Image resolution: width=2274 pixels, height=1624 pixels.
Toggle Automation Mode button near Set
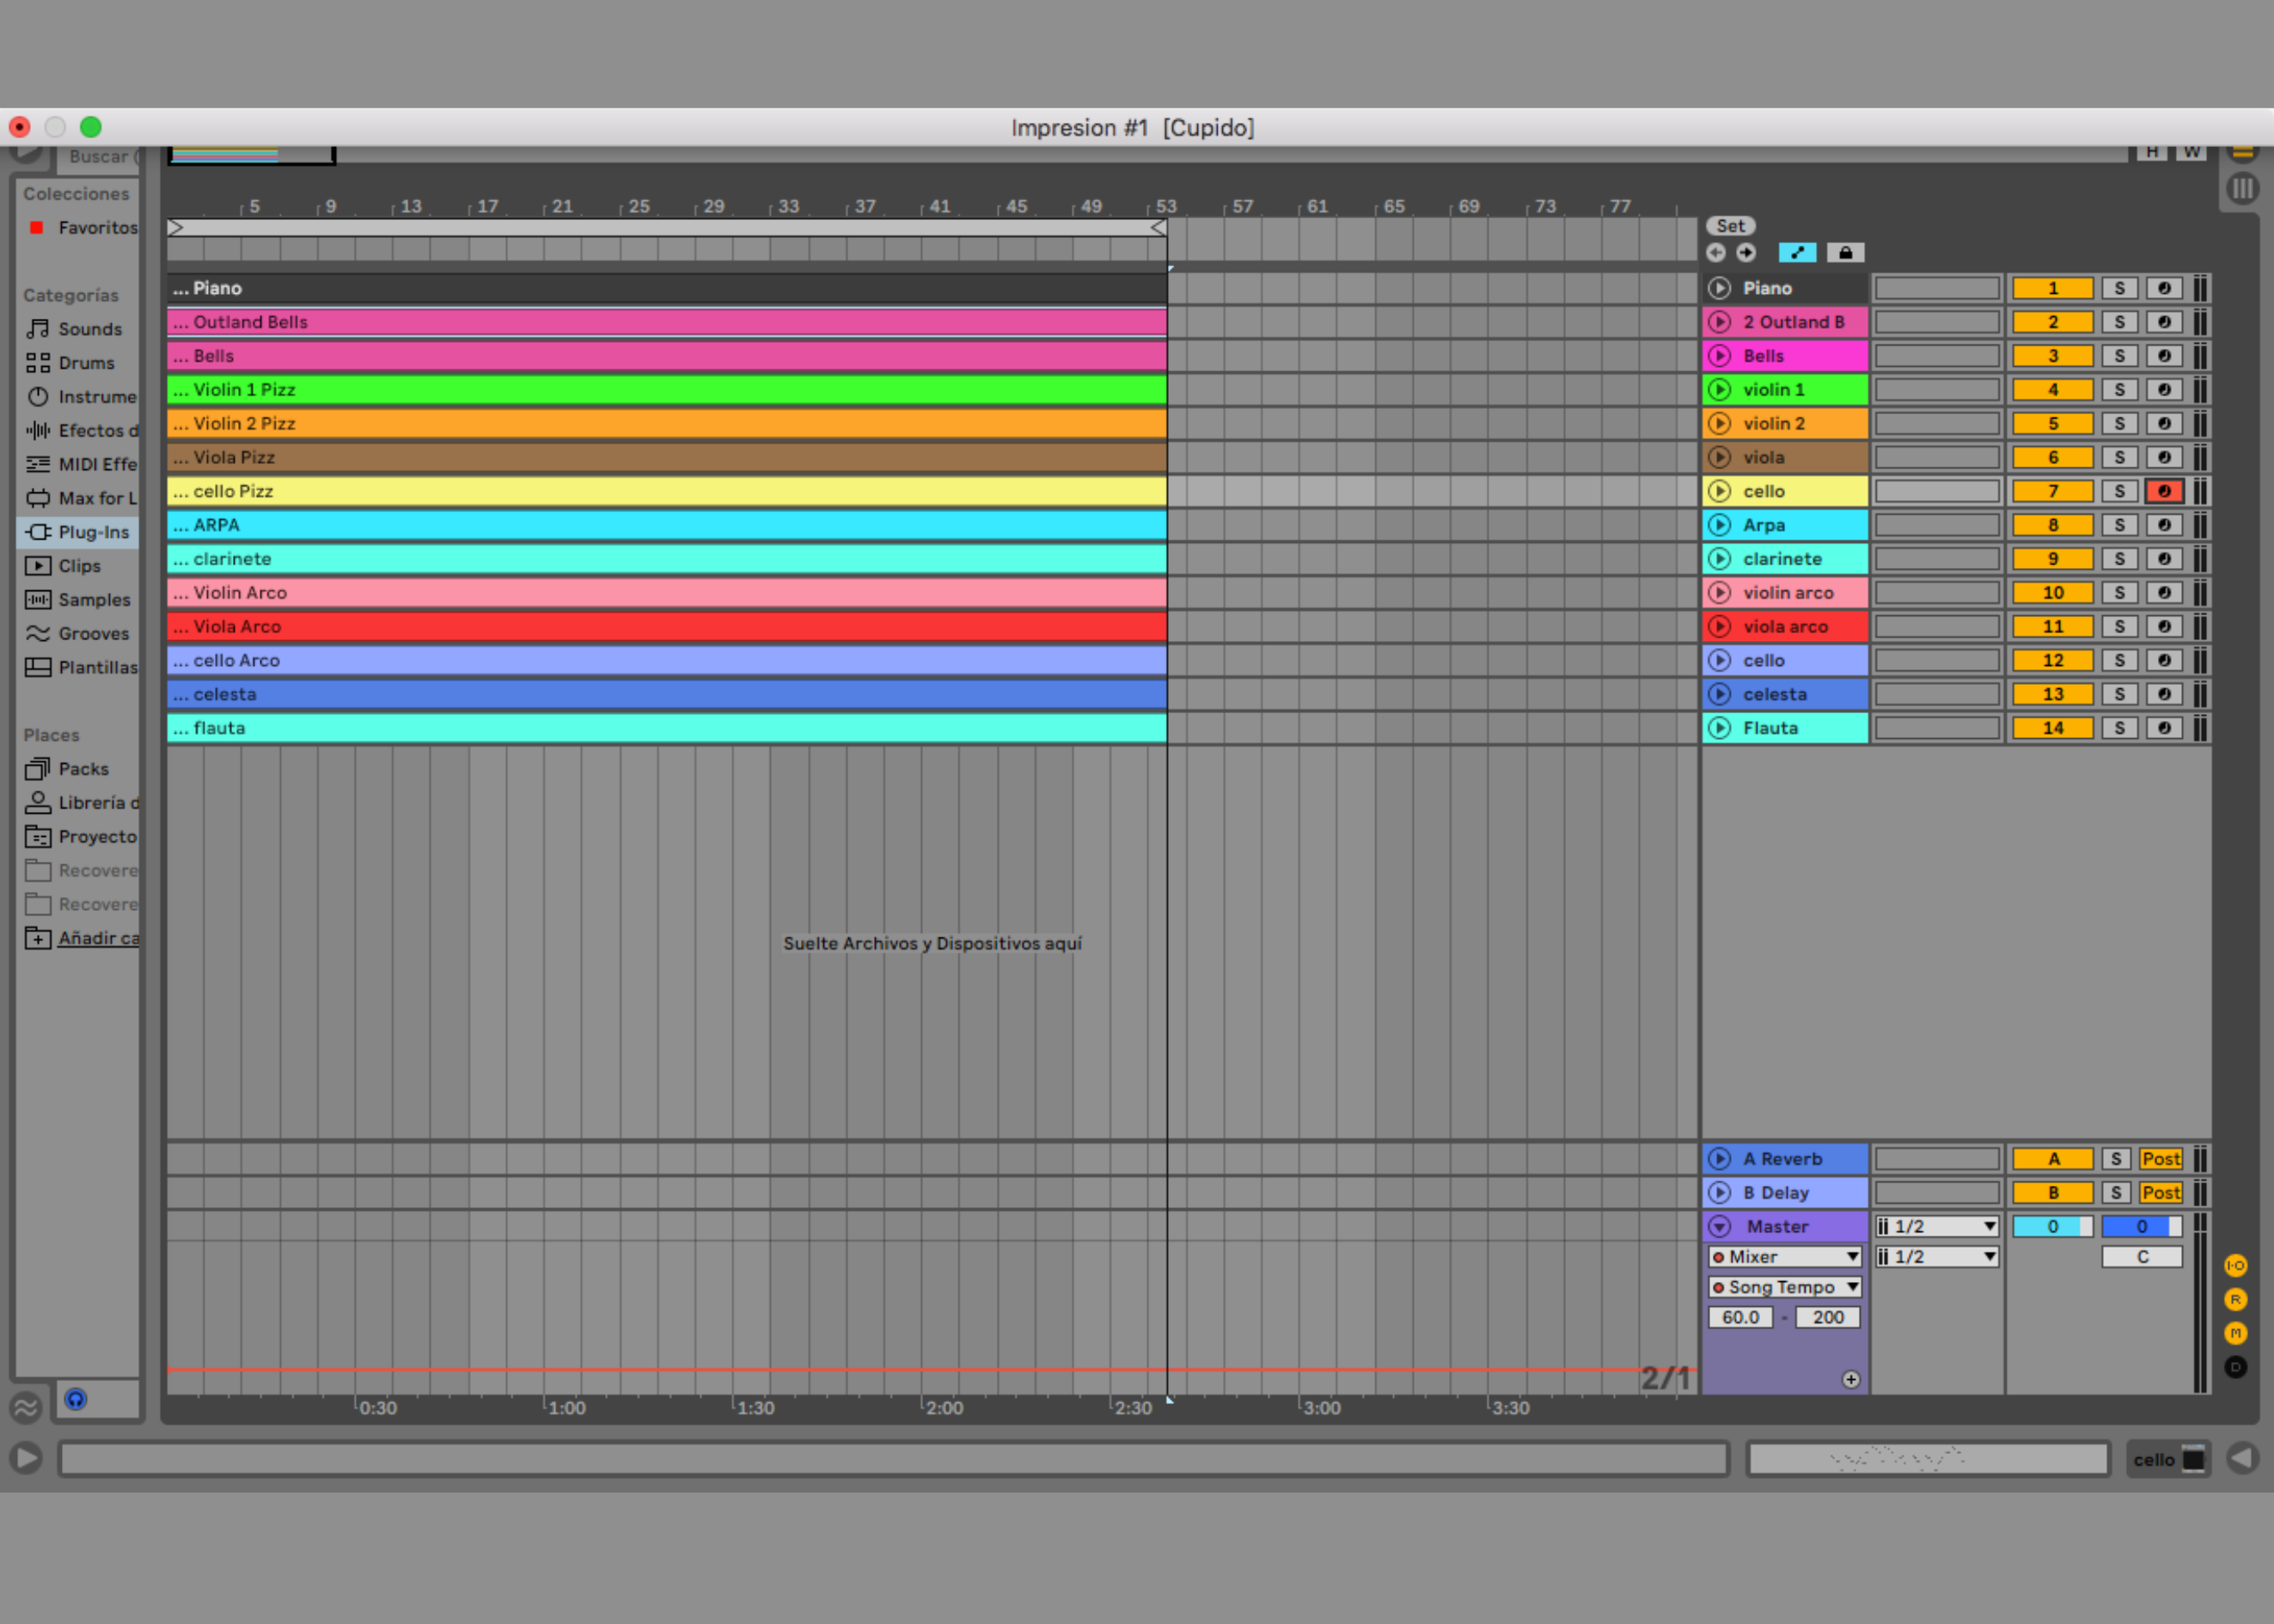[x=1796, y=253]
